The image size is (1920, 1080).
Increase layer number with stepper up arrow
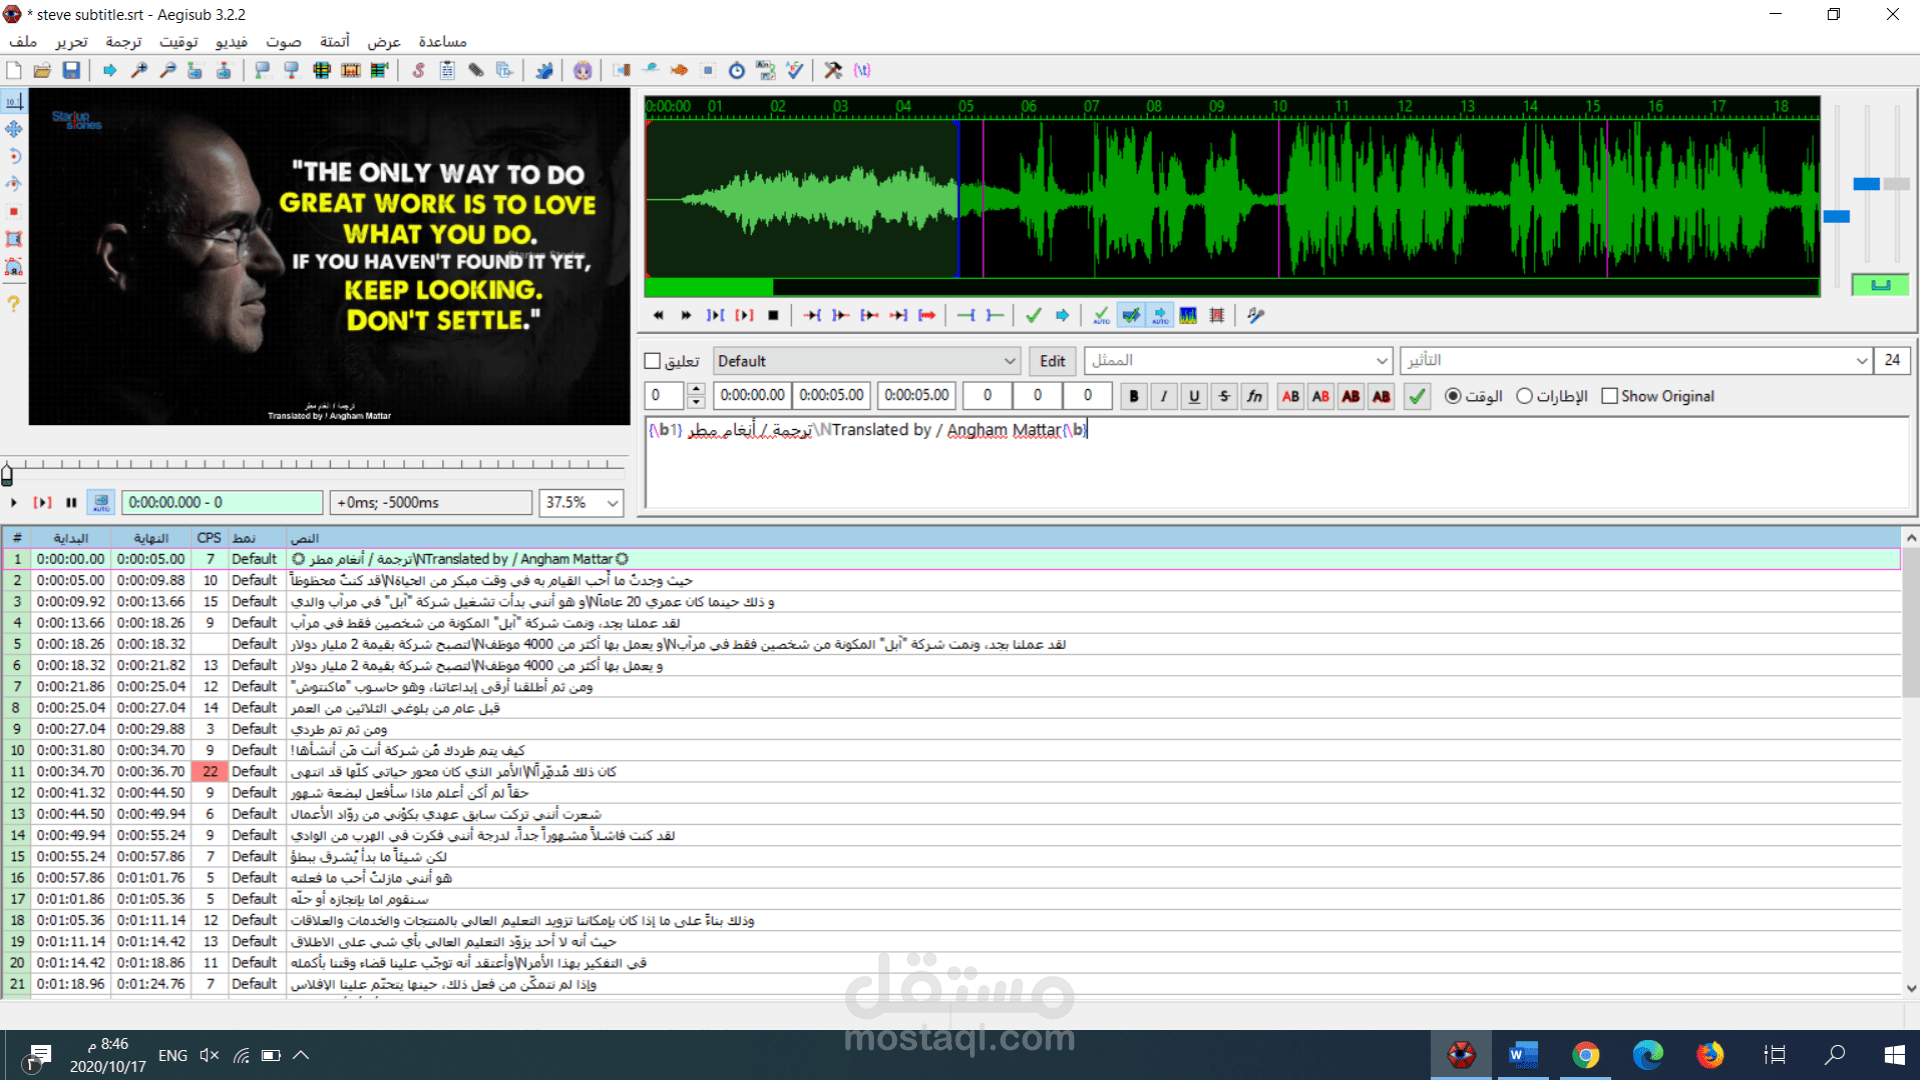[x=696, y=389]
